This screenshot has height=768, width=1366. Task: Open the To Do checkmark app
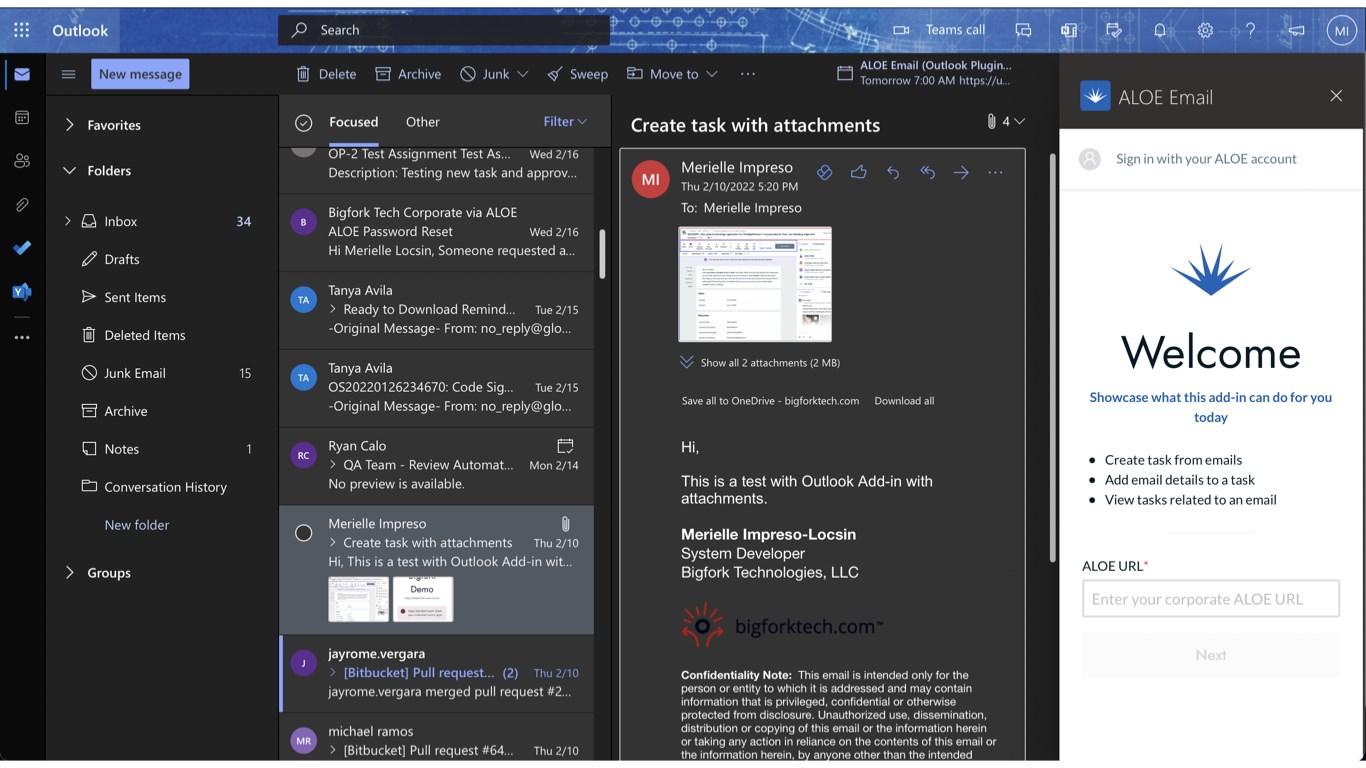[22, 248]
